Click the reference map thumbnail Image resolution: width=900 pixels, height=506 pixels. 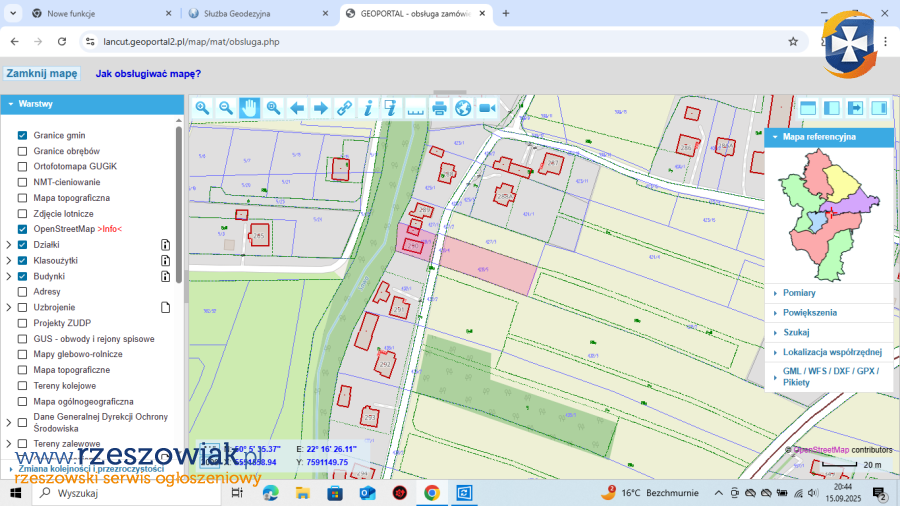pos(829,213)
